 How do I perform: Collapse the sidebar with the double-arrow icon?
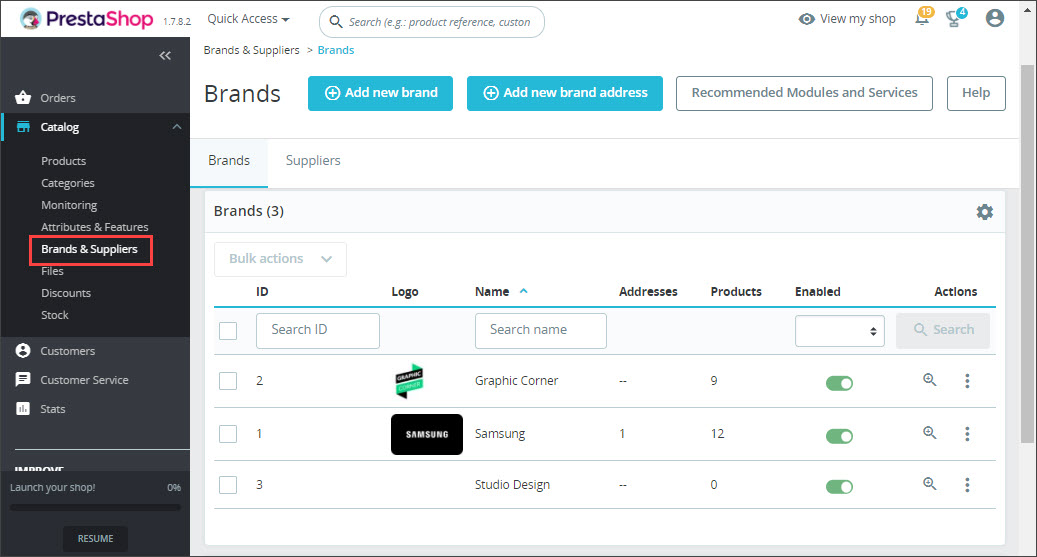point(165,56)
